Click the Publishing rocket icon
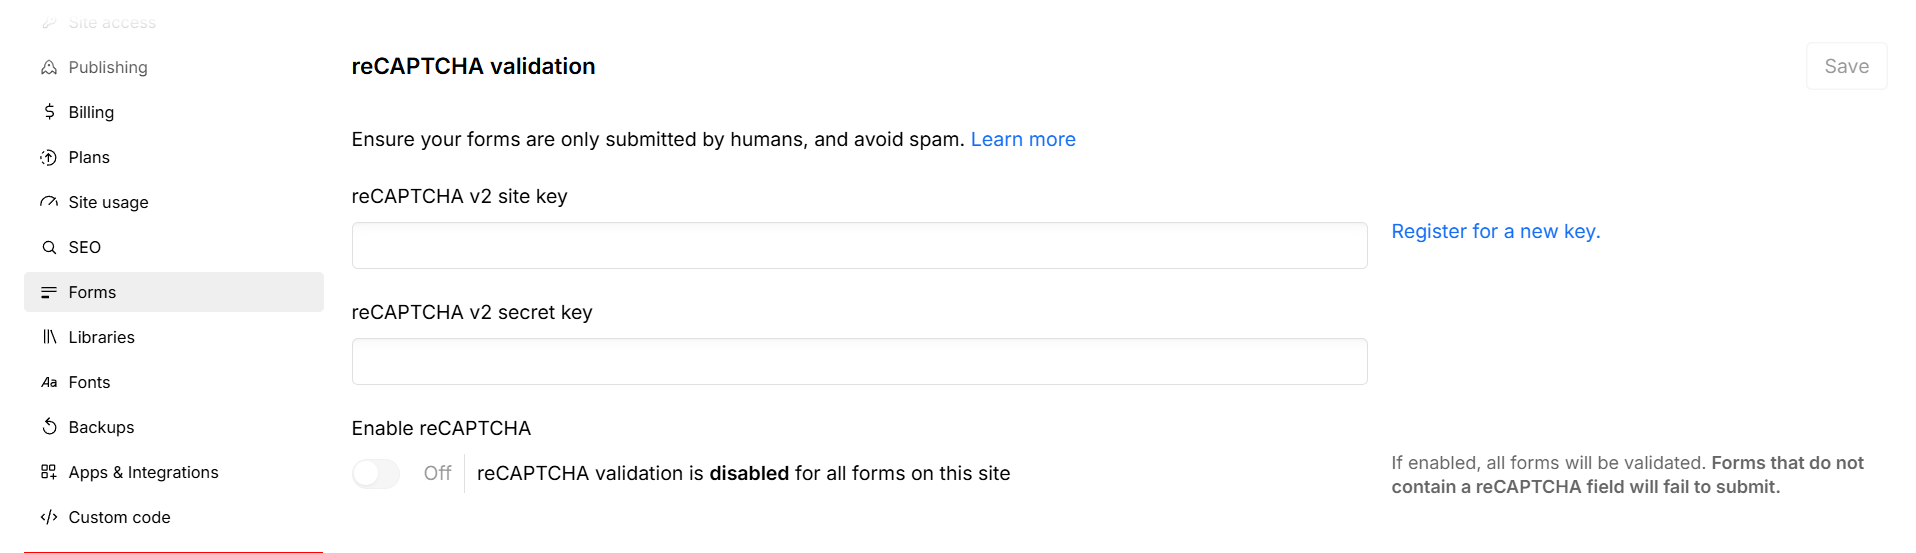The height and width of the screenshot is (553, 1916). pos(49,67)
